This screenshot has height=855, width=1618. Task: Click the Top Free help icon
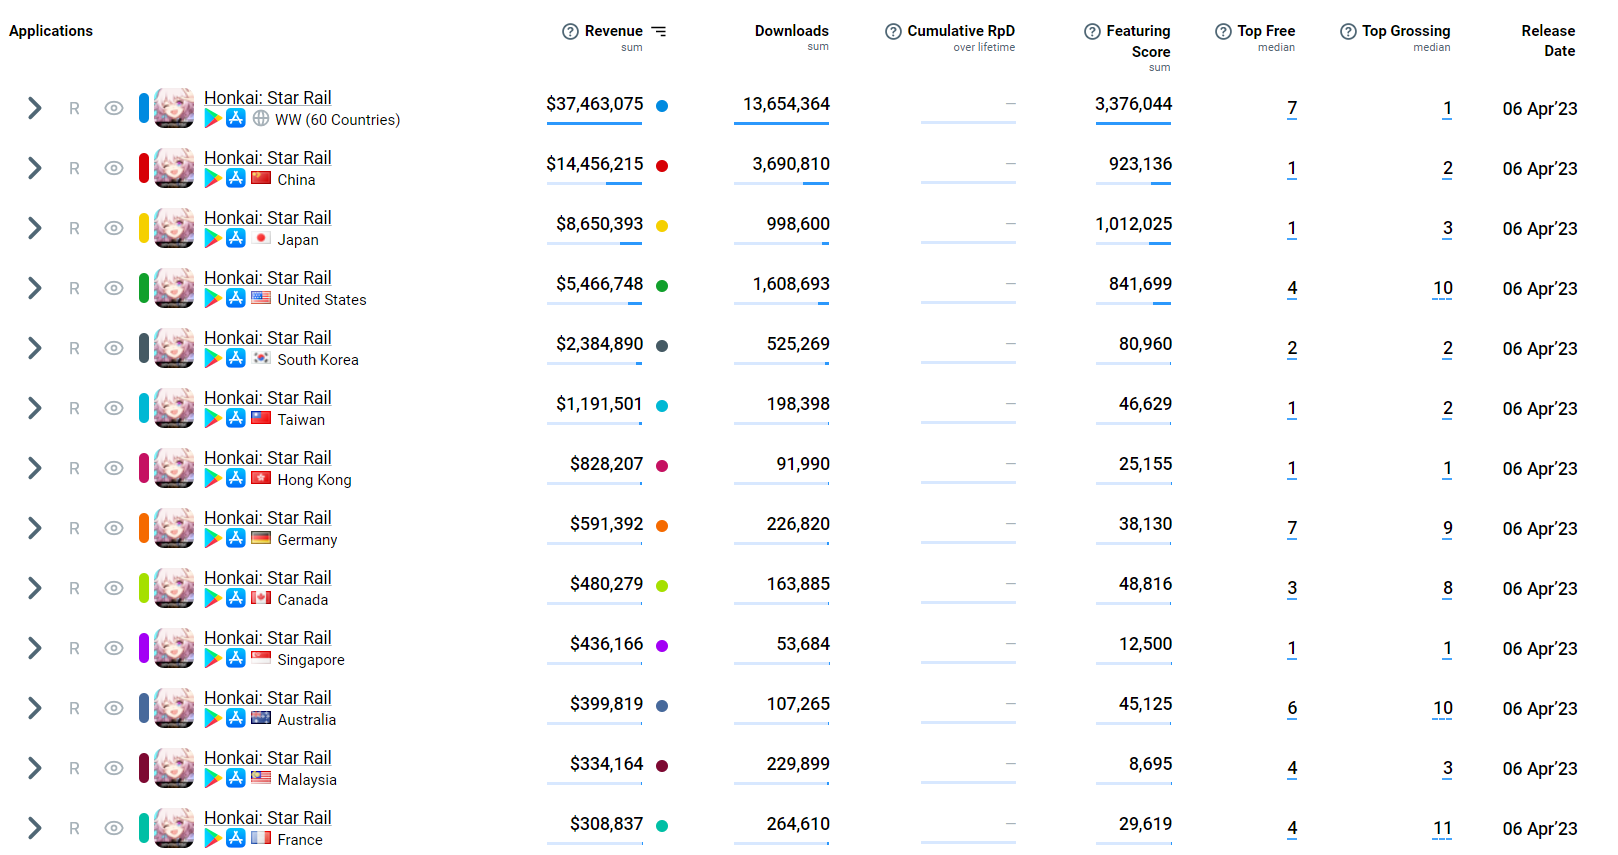pyautogui.click(x=1223, y=31)
